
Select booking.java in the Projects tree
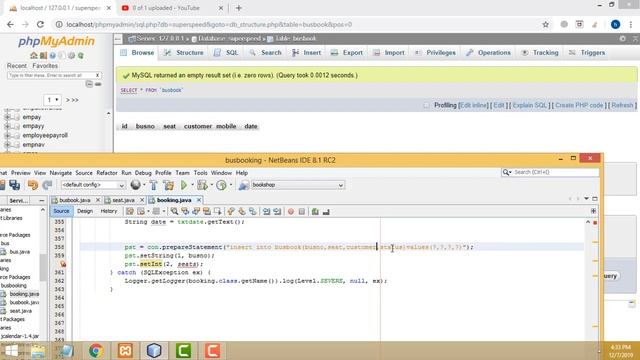tap(24, 294)
